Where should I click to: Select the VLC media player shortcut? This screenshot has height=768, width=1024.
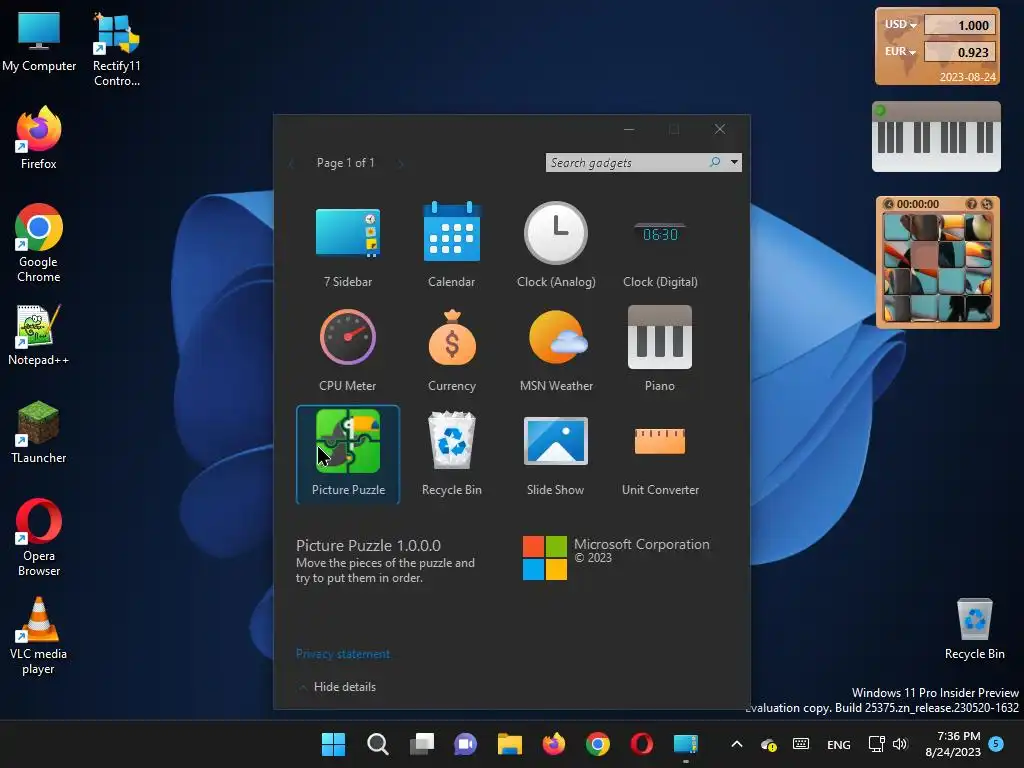click(39, 636)
